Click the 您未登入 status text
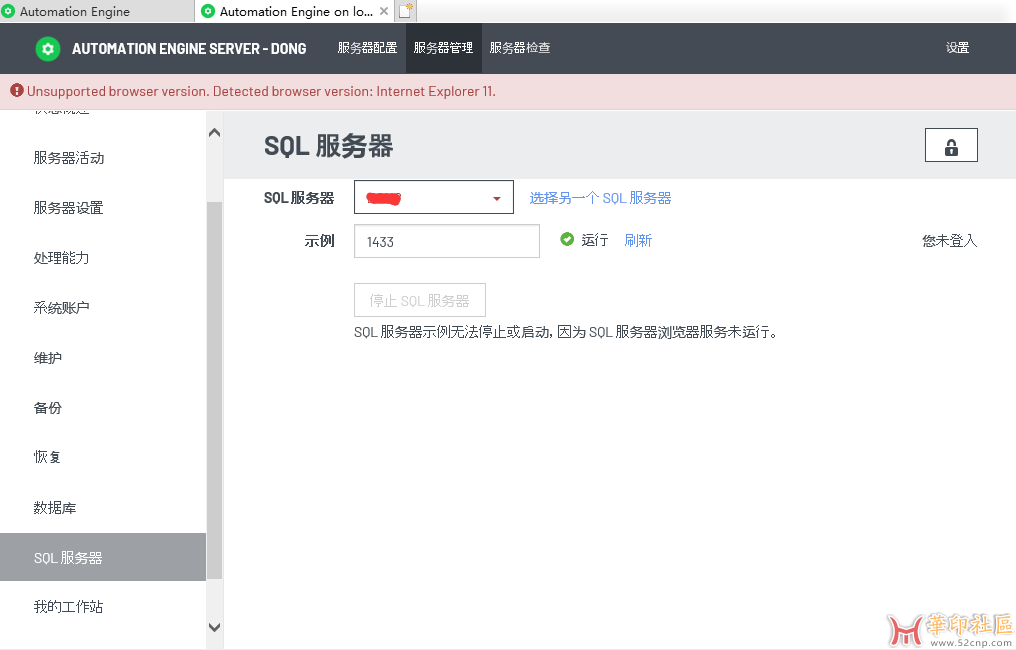 (949, 241)
